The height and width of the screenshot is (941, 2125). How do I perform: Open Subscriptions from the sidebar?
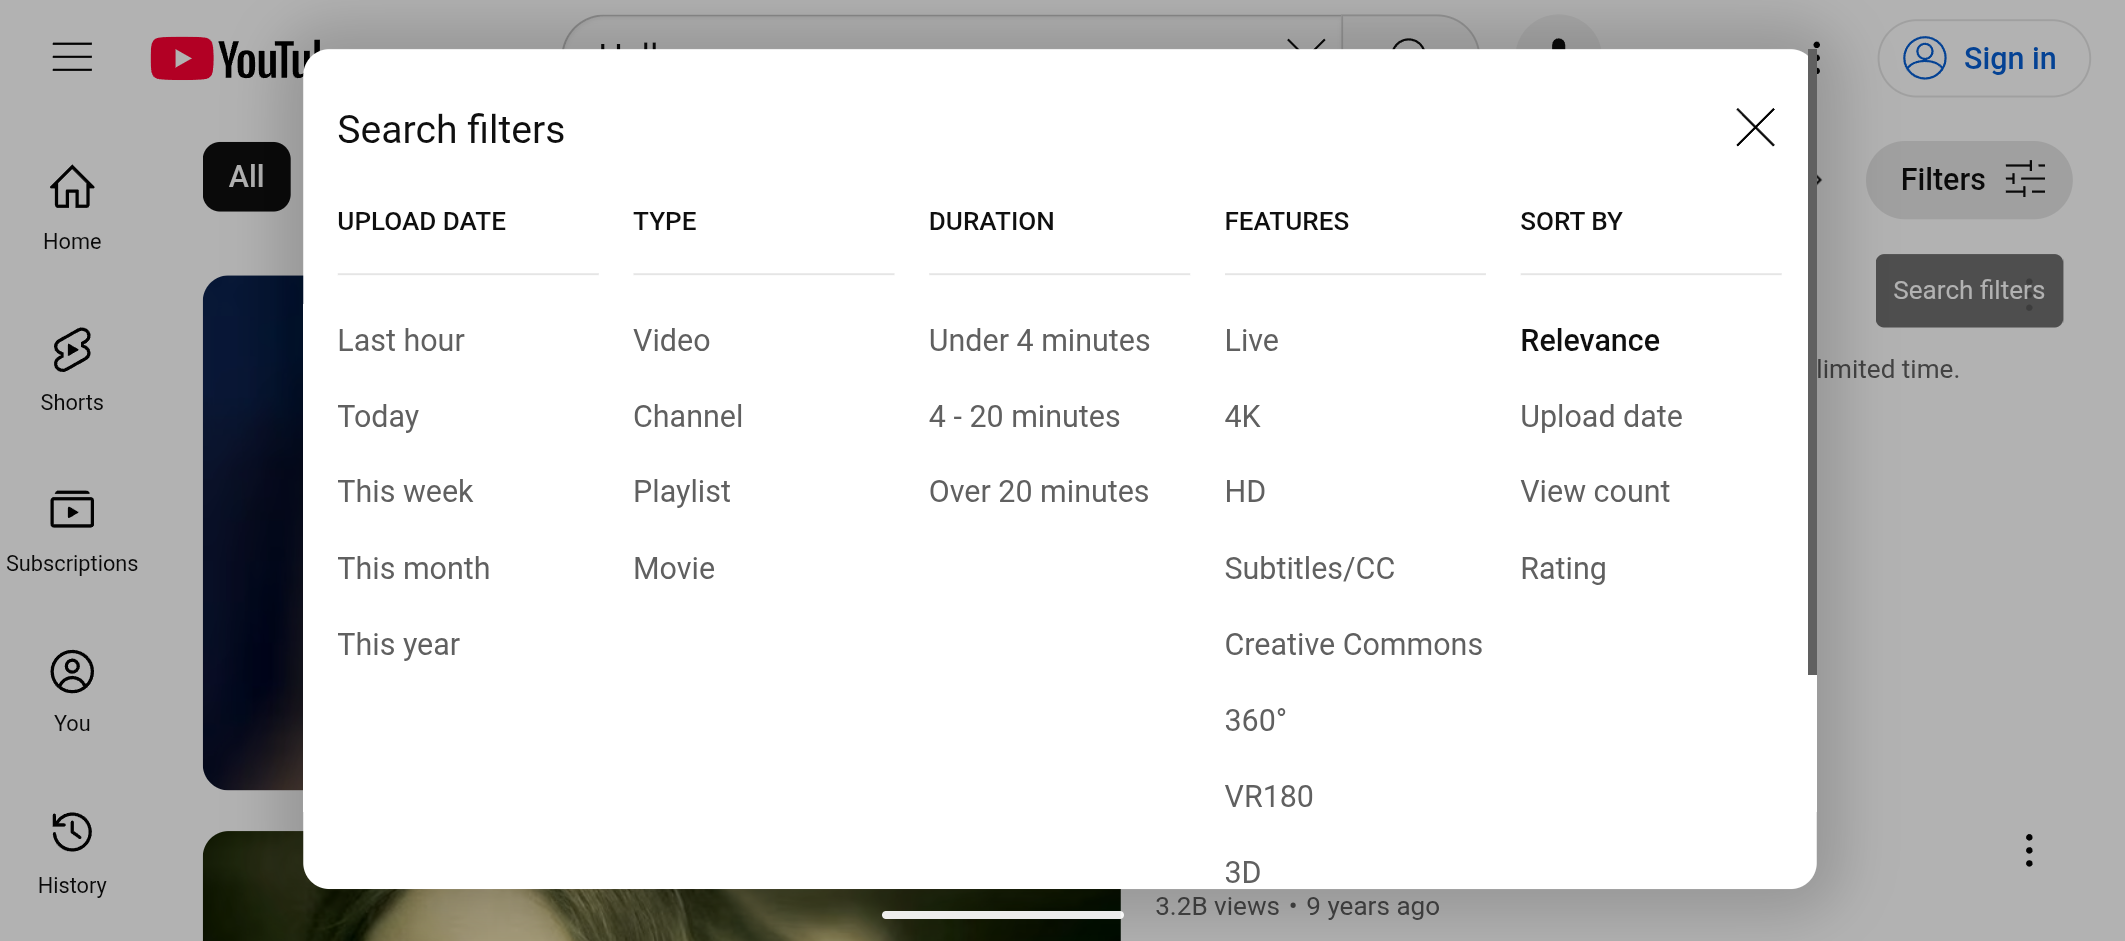click(72, 530)
